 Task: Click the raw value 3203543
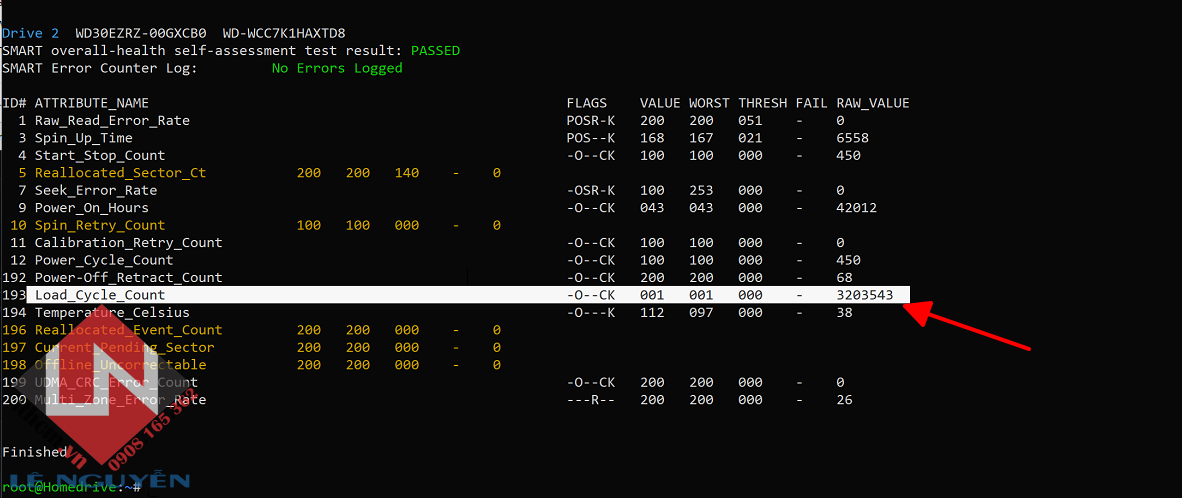tap(864, 295)
